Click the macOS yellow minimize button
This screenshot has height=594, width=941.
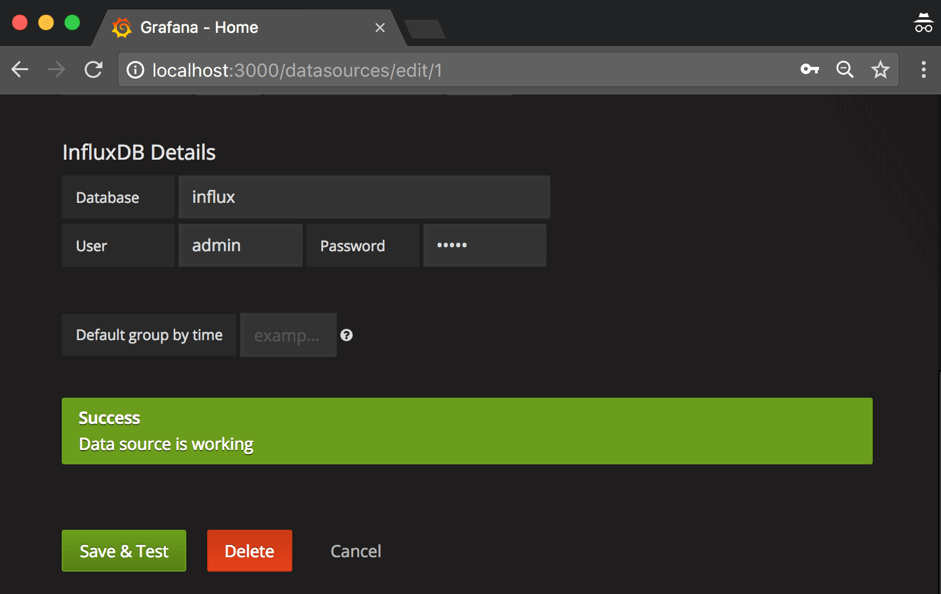coord(46,23)
